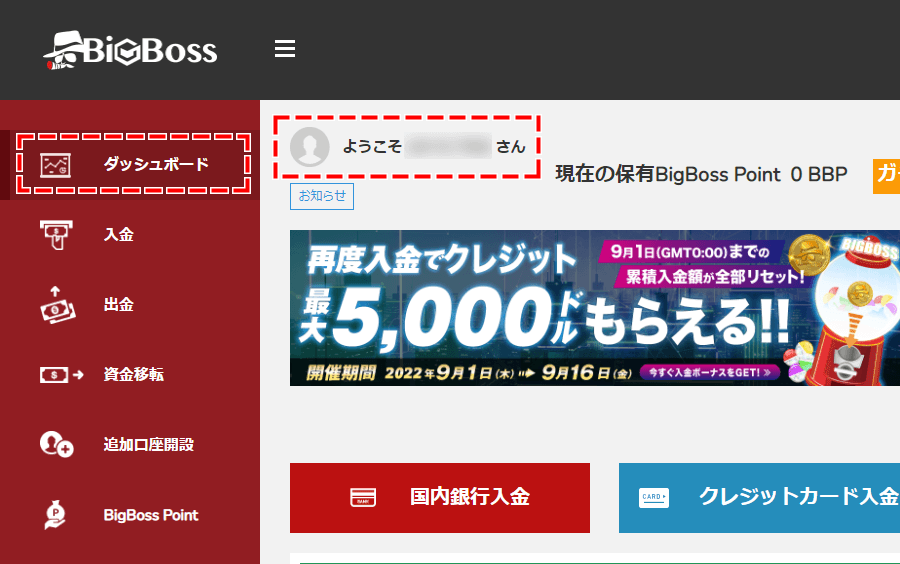Open 資金移転 in the sidebar
Screen dimensions: 900x564
pyautogui.click(x=130, y=375)
